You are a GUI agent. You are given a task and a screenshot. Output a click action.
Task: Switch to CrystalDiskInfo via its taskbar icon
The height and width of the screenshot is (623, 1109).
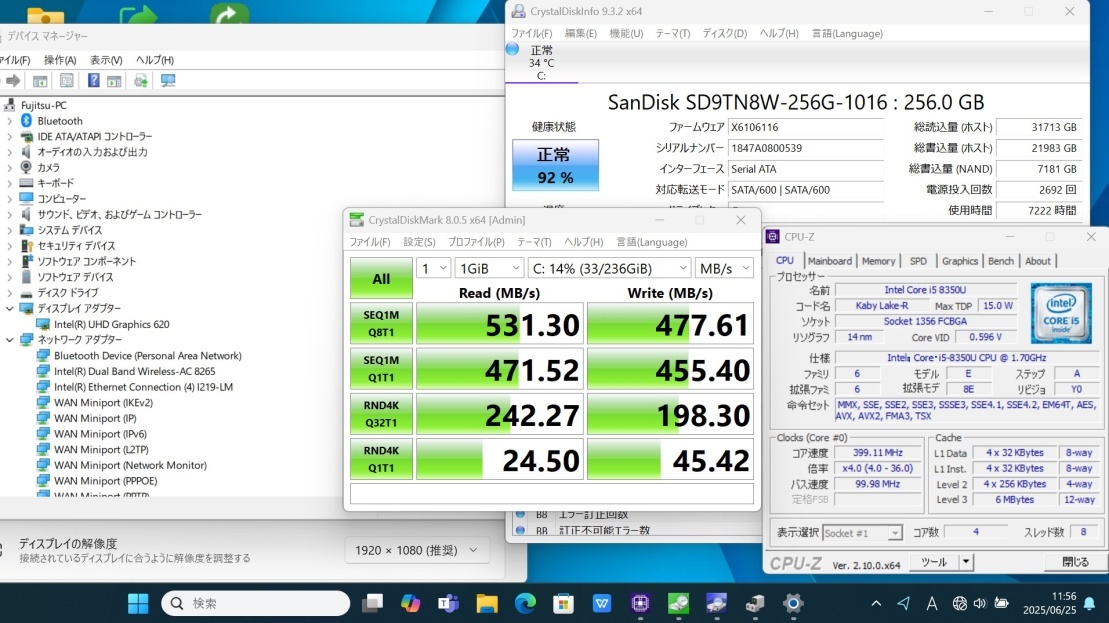click(x=716, y=603)
